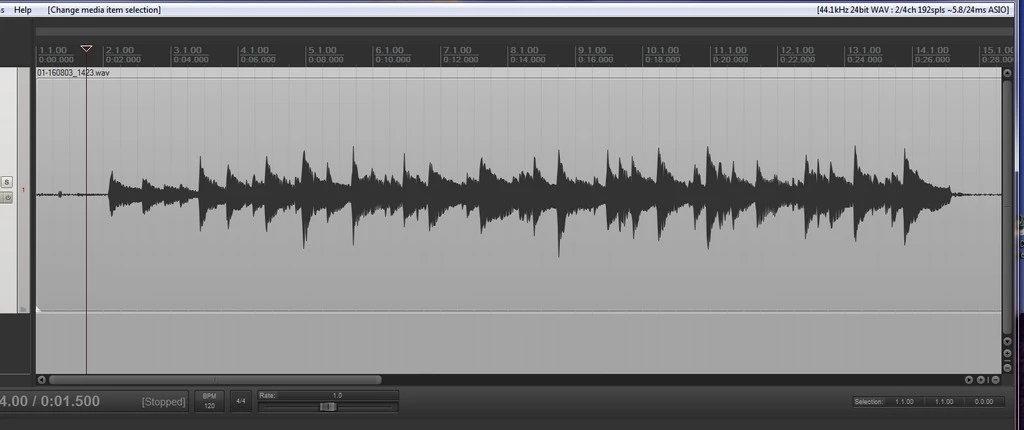
Task: Zoom out horizontally with minus icon
Action: click(x=993, y=380)
